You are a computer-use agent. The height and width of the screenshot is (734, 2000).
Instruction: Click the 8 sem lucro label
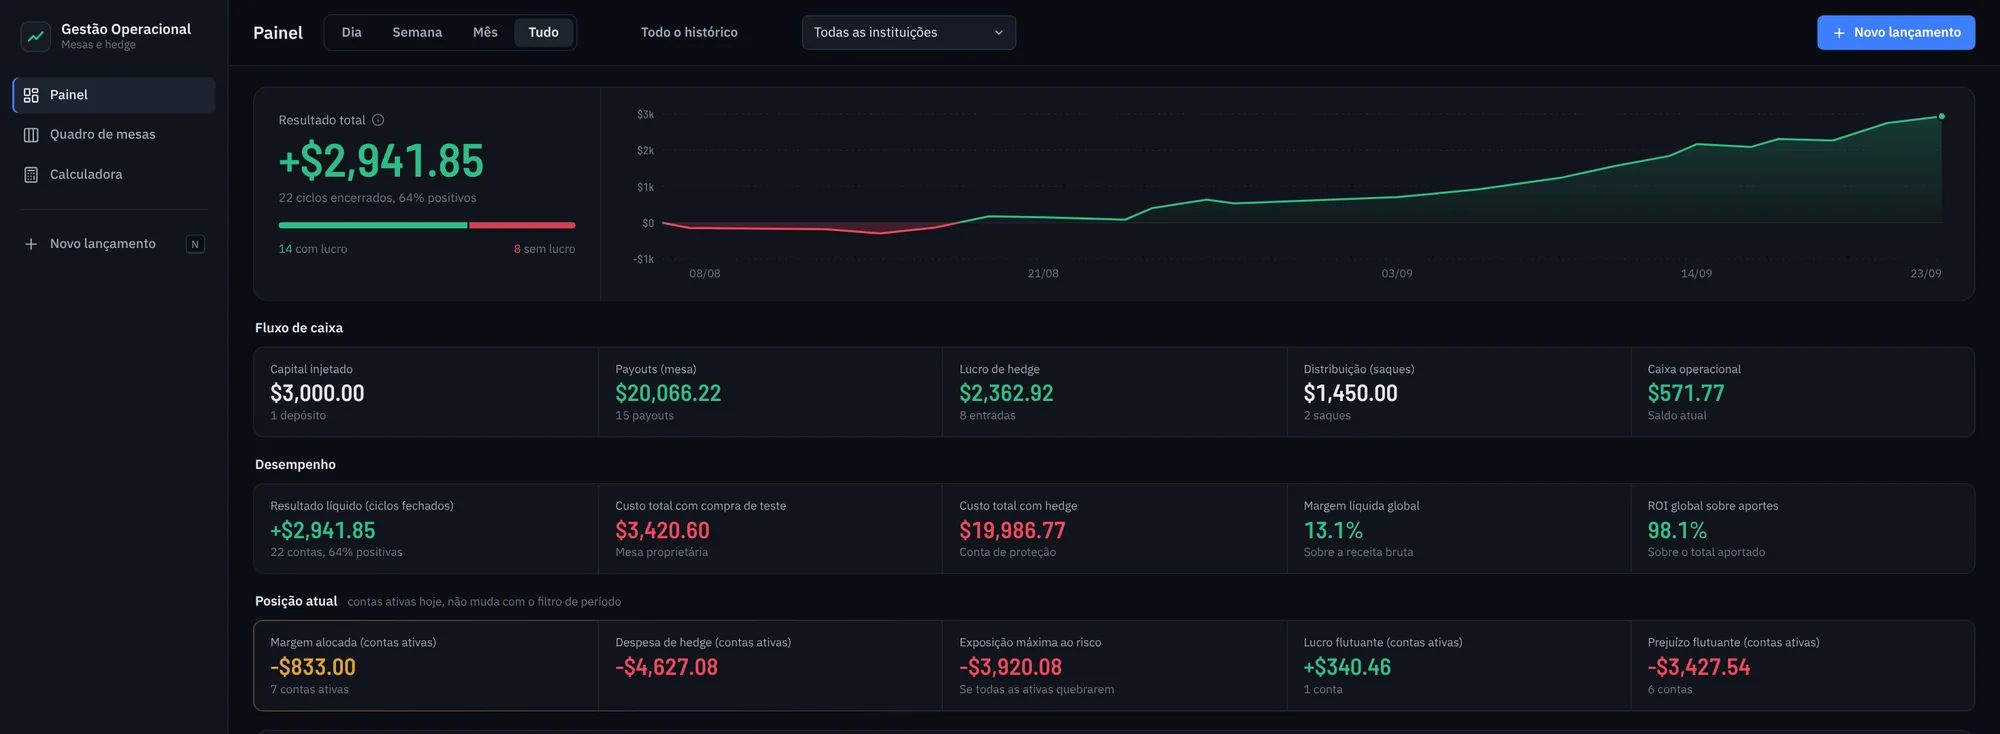[544, 249]
